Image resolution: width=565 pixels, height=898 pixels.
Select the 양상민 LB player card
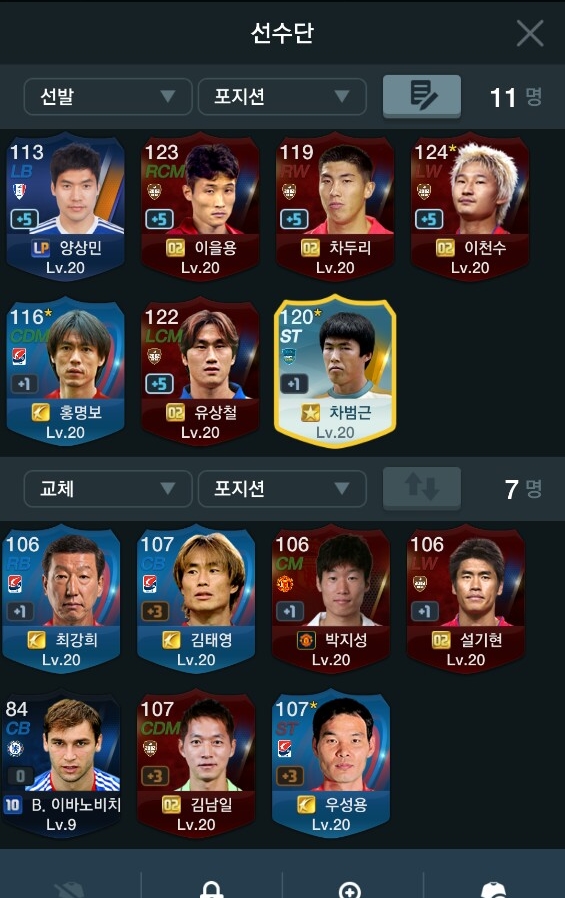pos(65,207)
